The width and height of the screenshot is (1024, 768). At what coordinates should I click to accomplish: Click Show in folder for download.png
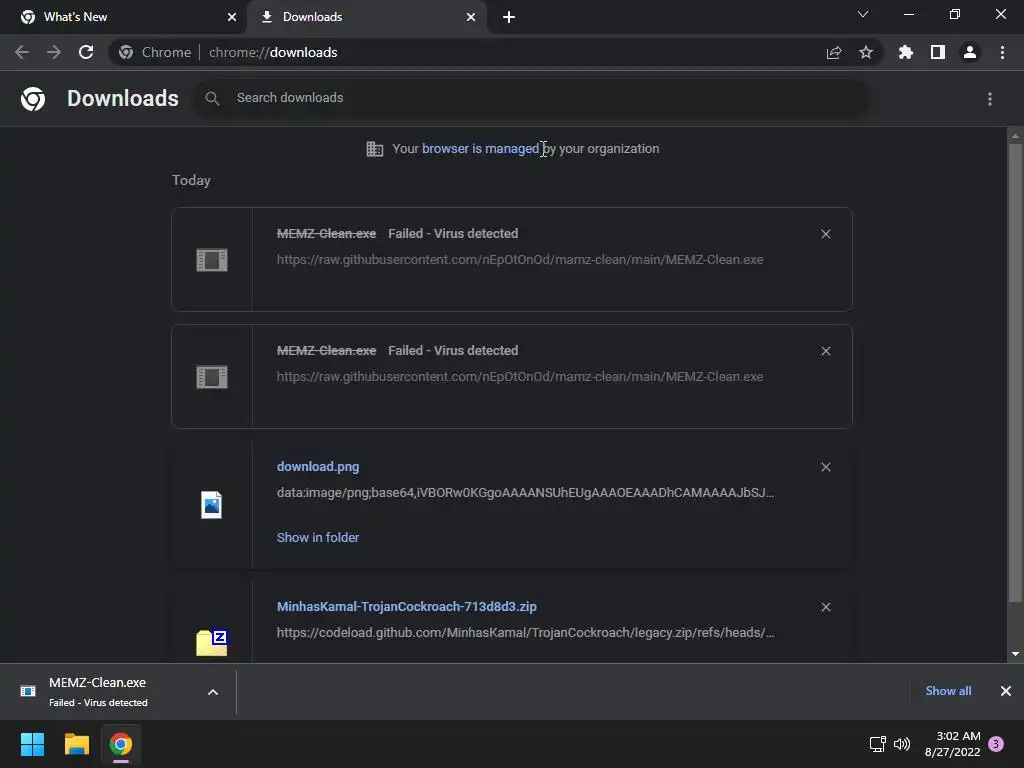tap(318, 537)
